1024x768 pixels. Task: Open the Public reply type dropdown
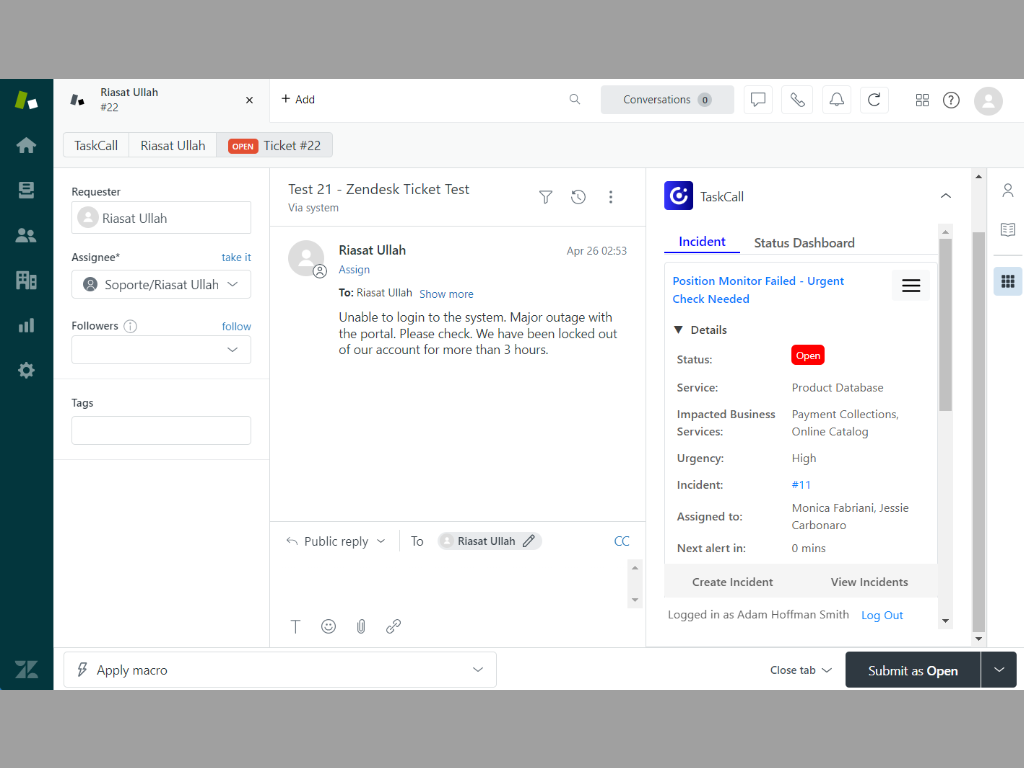click(335, 540)
